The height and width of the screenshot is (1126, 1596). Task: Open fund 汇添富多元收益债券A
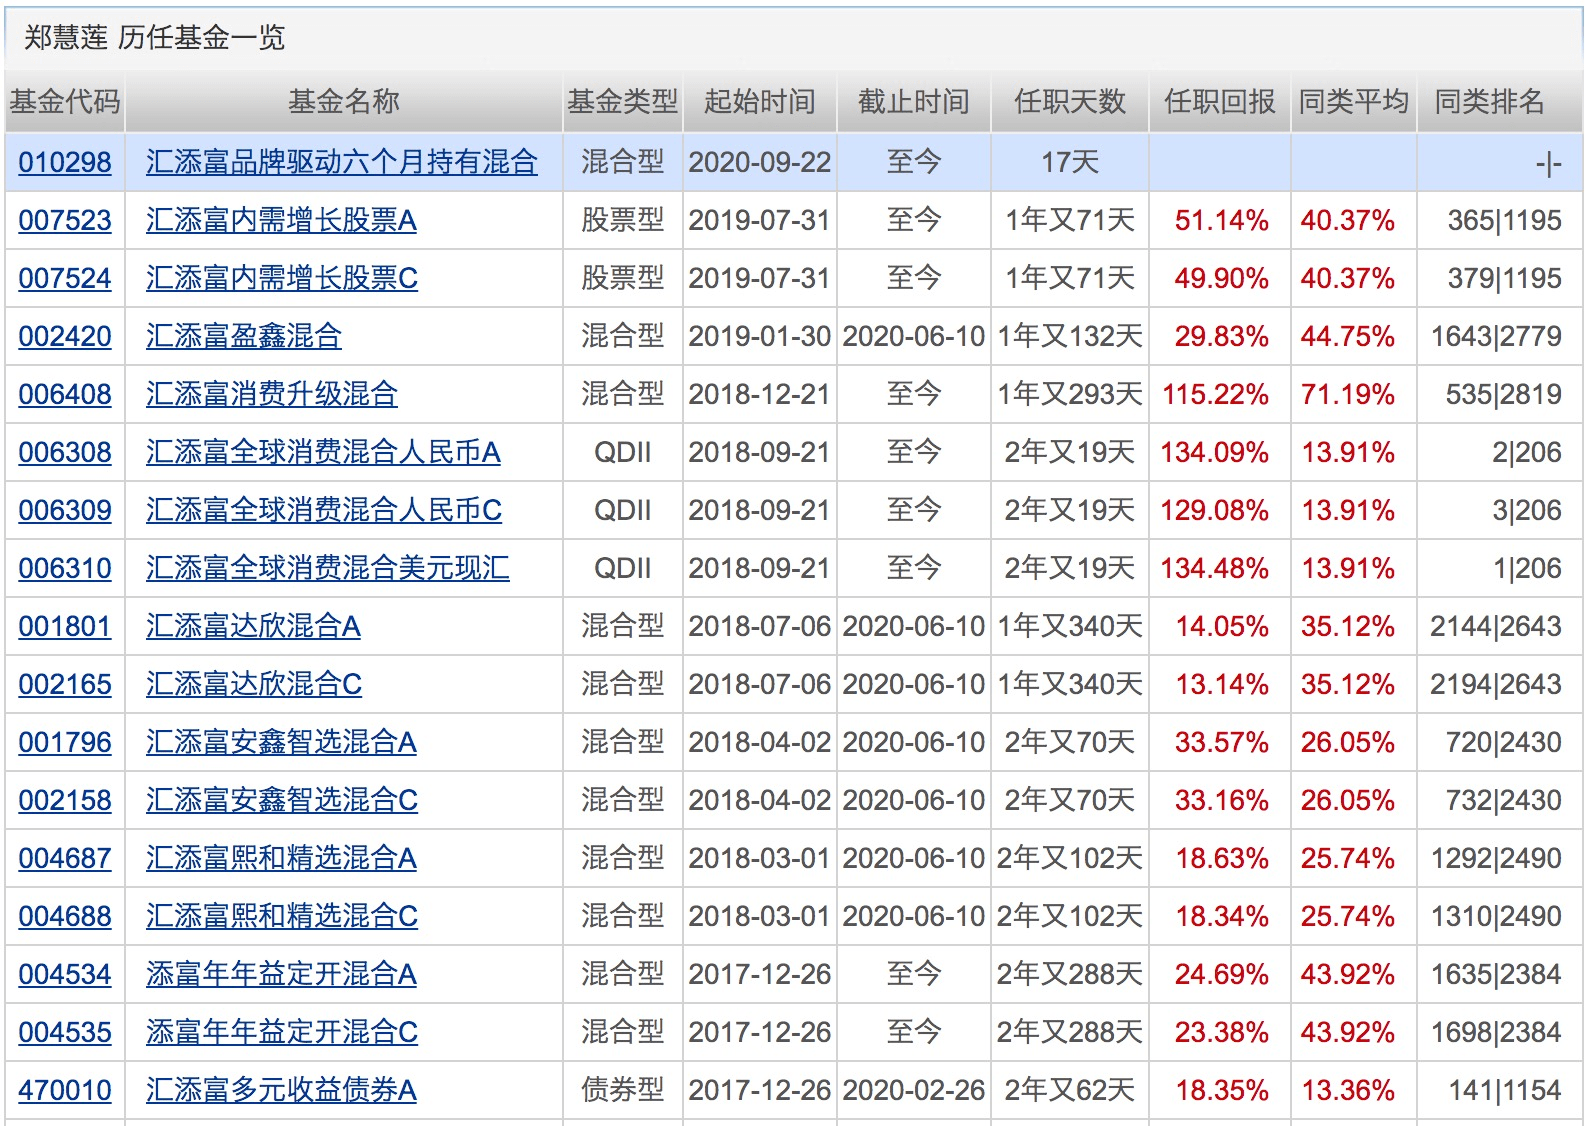(x=281, y=1090)
